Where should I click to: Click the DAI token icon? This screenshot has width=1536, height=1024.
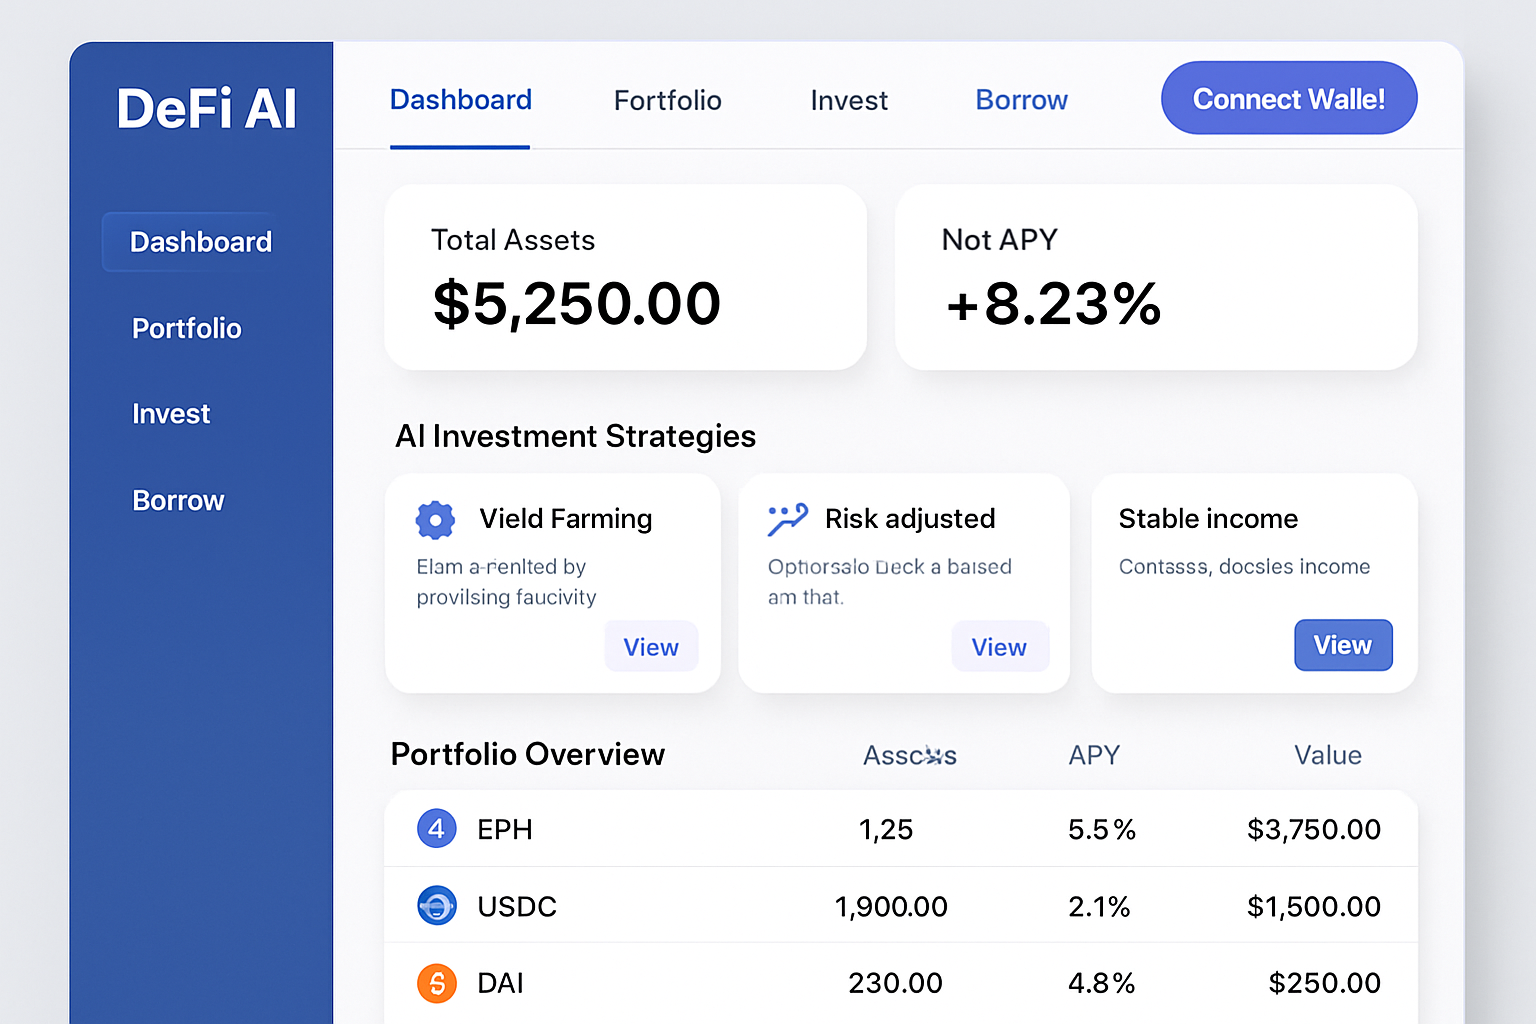[436, 983]
